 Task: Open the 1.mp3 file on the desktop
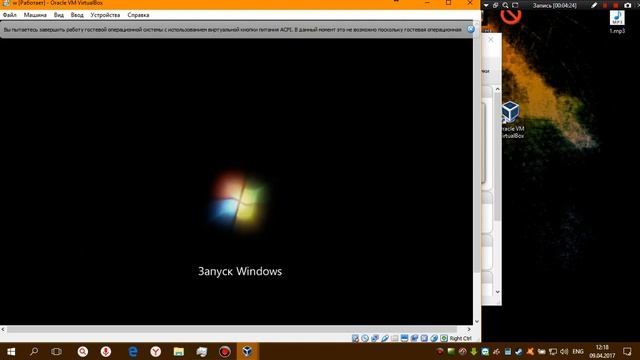(x=617, y=21)
